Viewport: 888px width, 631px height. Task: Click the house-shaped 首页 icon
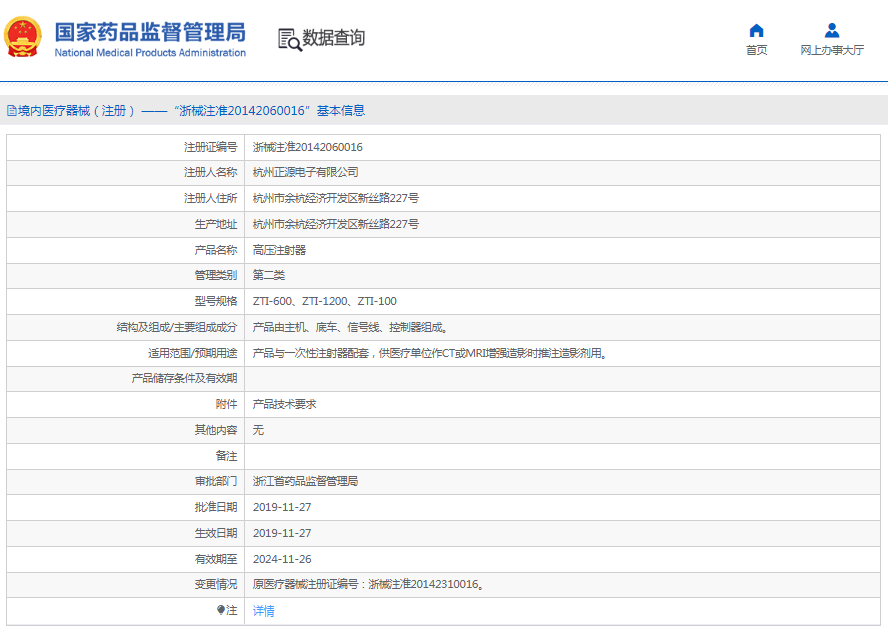756,30
